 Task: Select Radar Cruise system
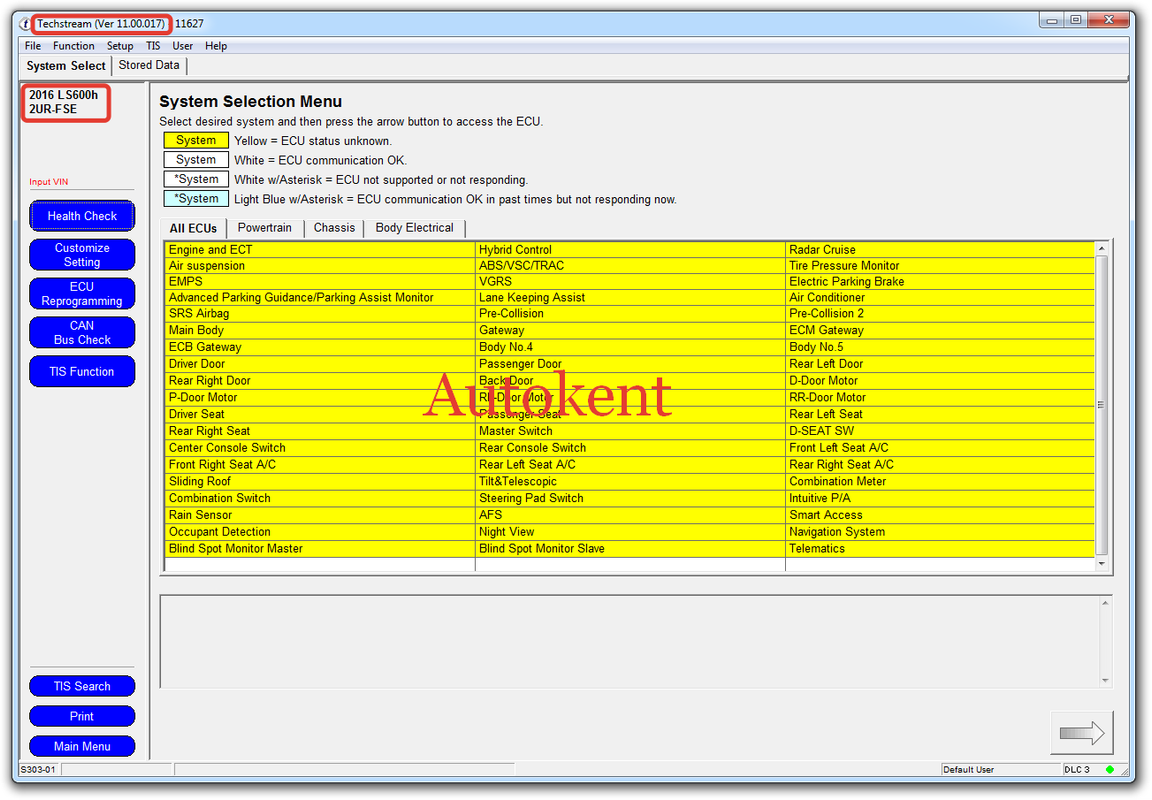click(x=940, y=250)
